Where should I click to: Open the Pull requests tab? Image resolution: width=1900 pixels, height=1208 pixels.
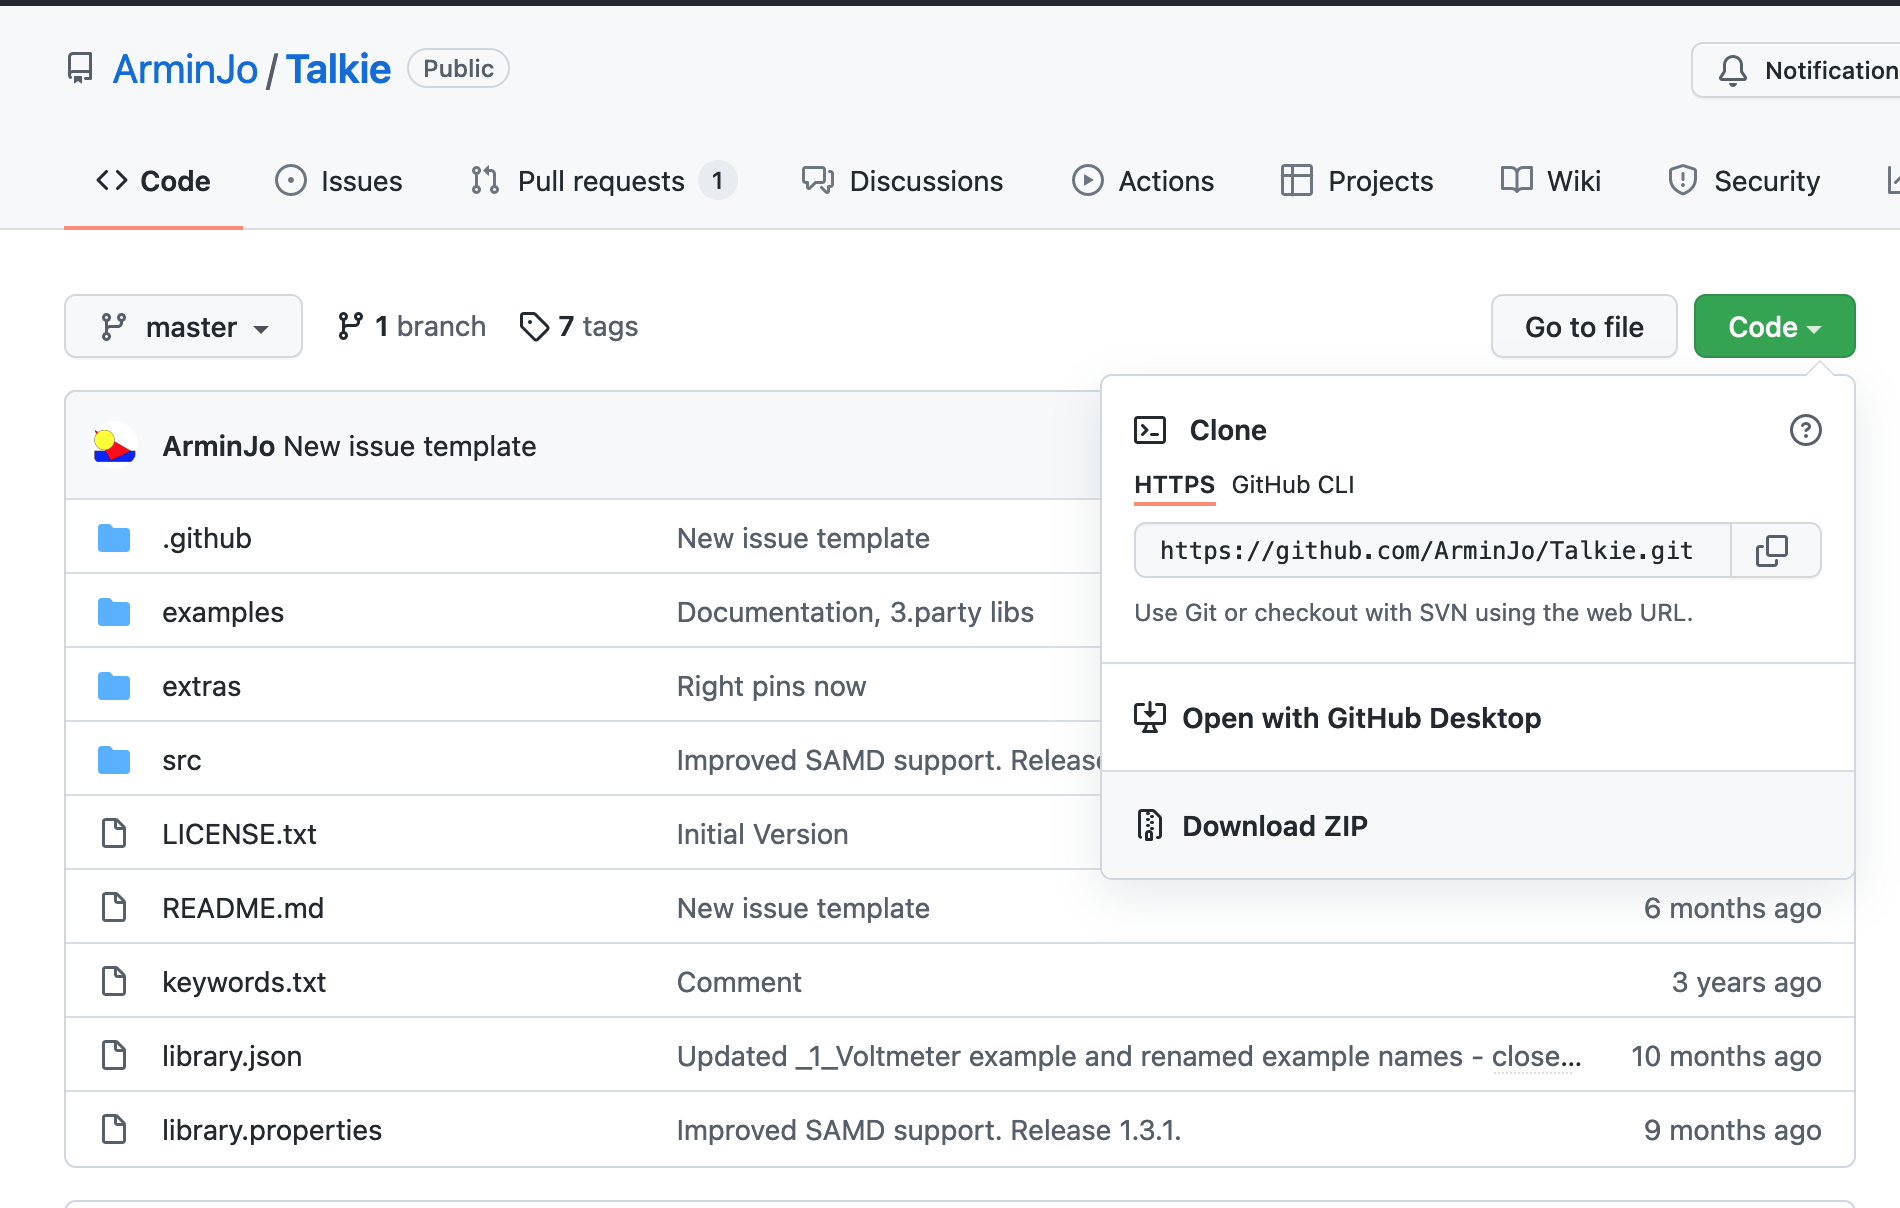(x=601, y=181)
